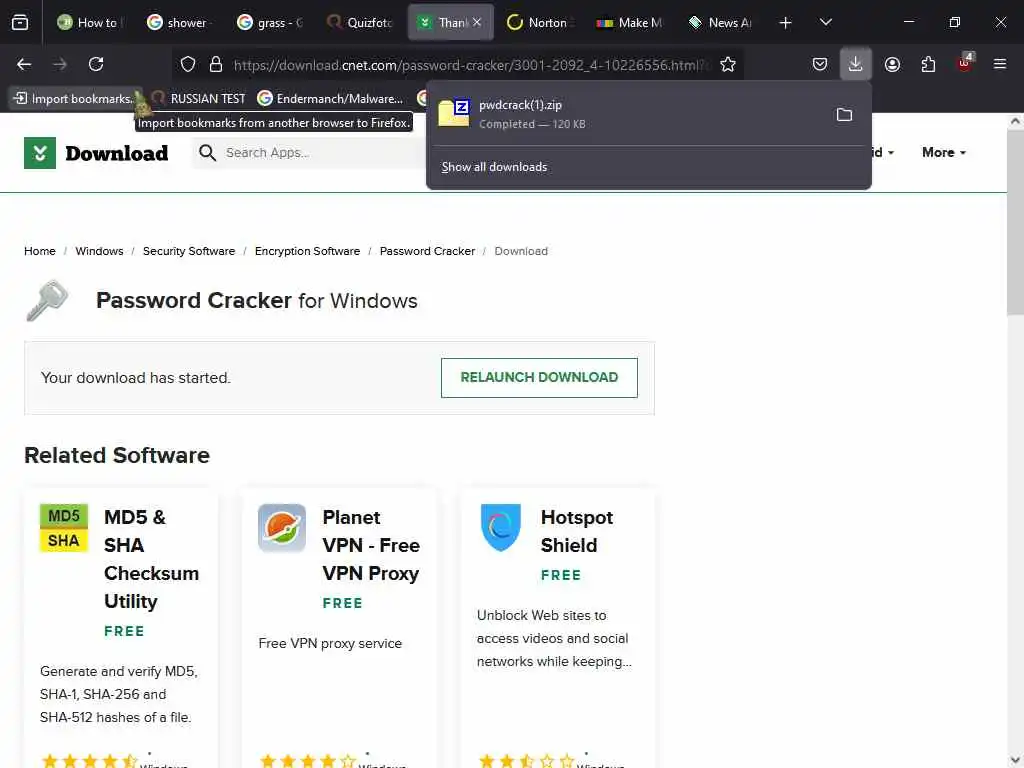Go to the Password Cracker breadcrumb
Screen dimensions: 1024x768
427,251
